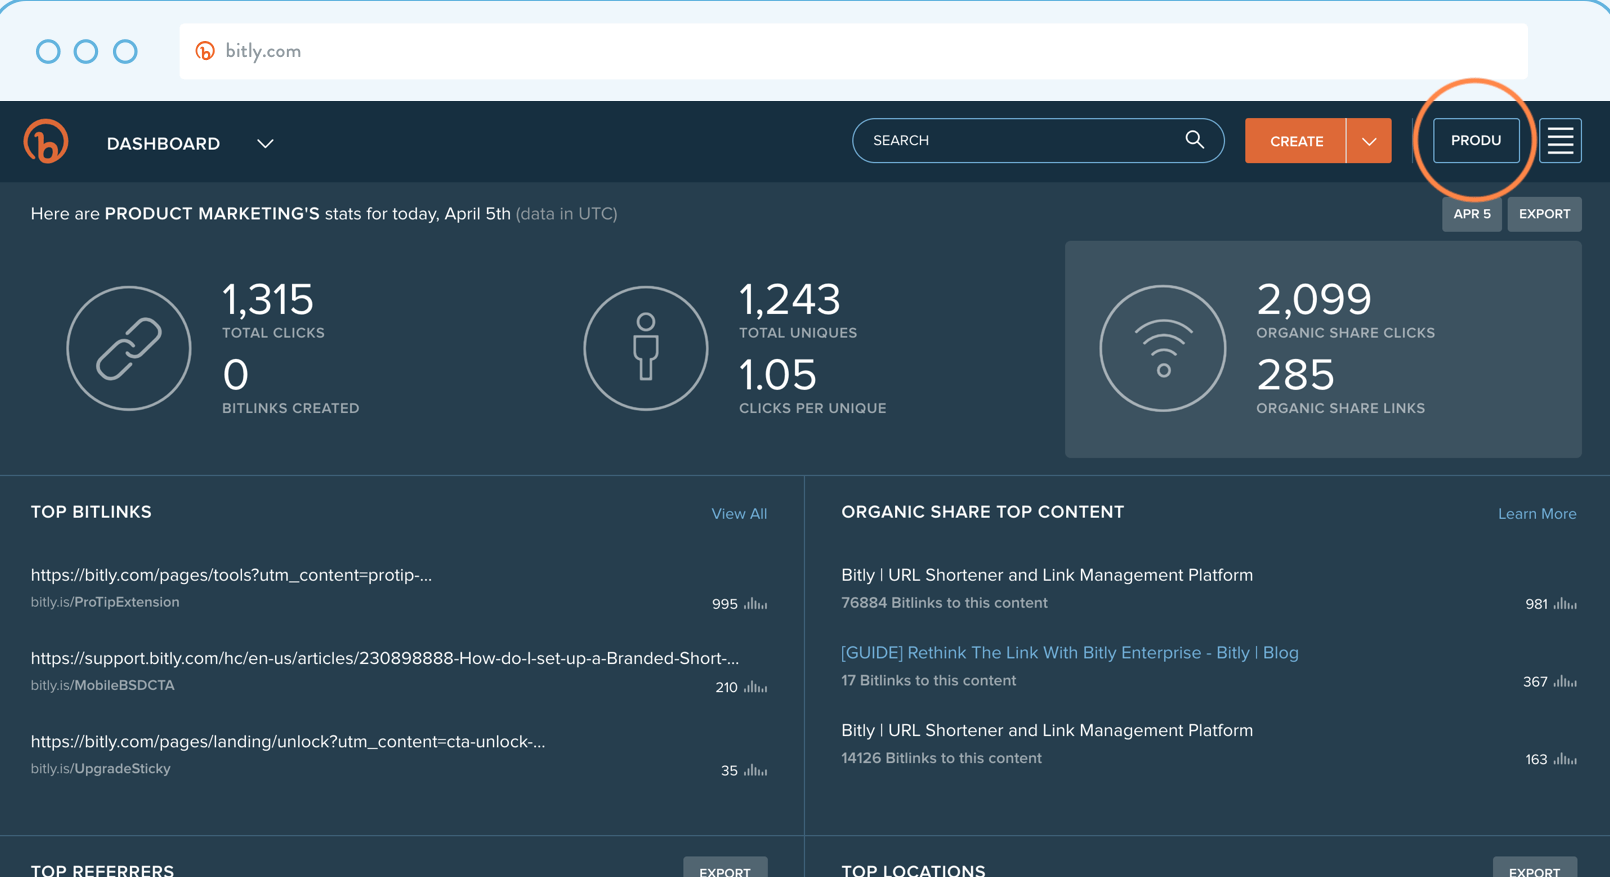The image size is (1610, 877).
Task: Select the APR 5 date button
Action: point(1471,214)
